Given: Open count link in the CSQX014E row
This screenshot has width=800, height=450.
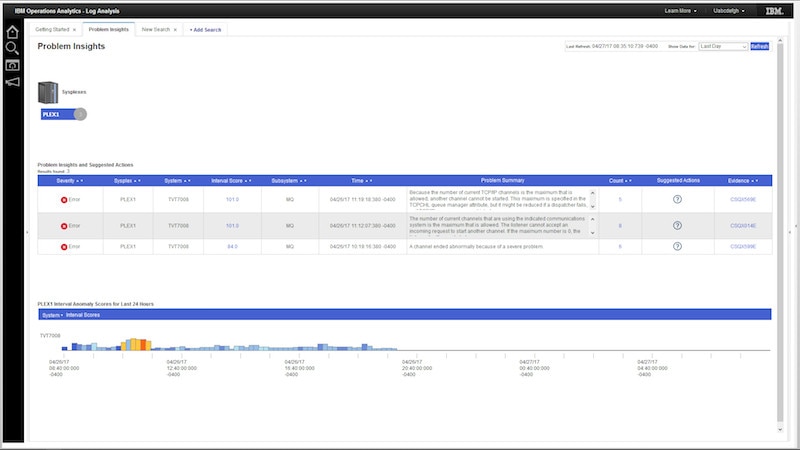Looking at the screenshot, I should (x=620, y=226).
